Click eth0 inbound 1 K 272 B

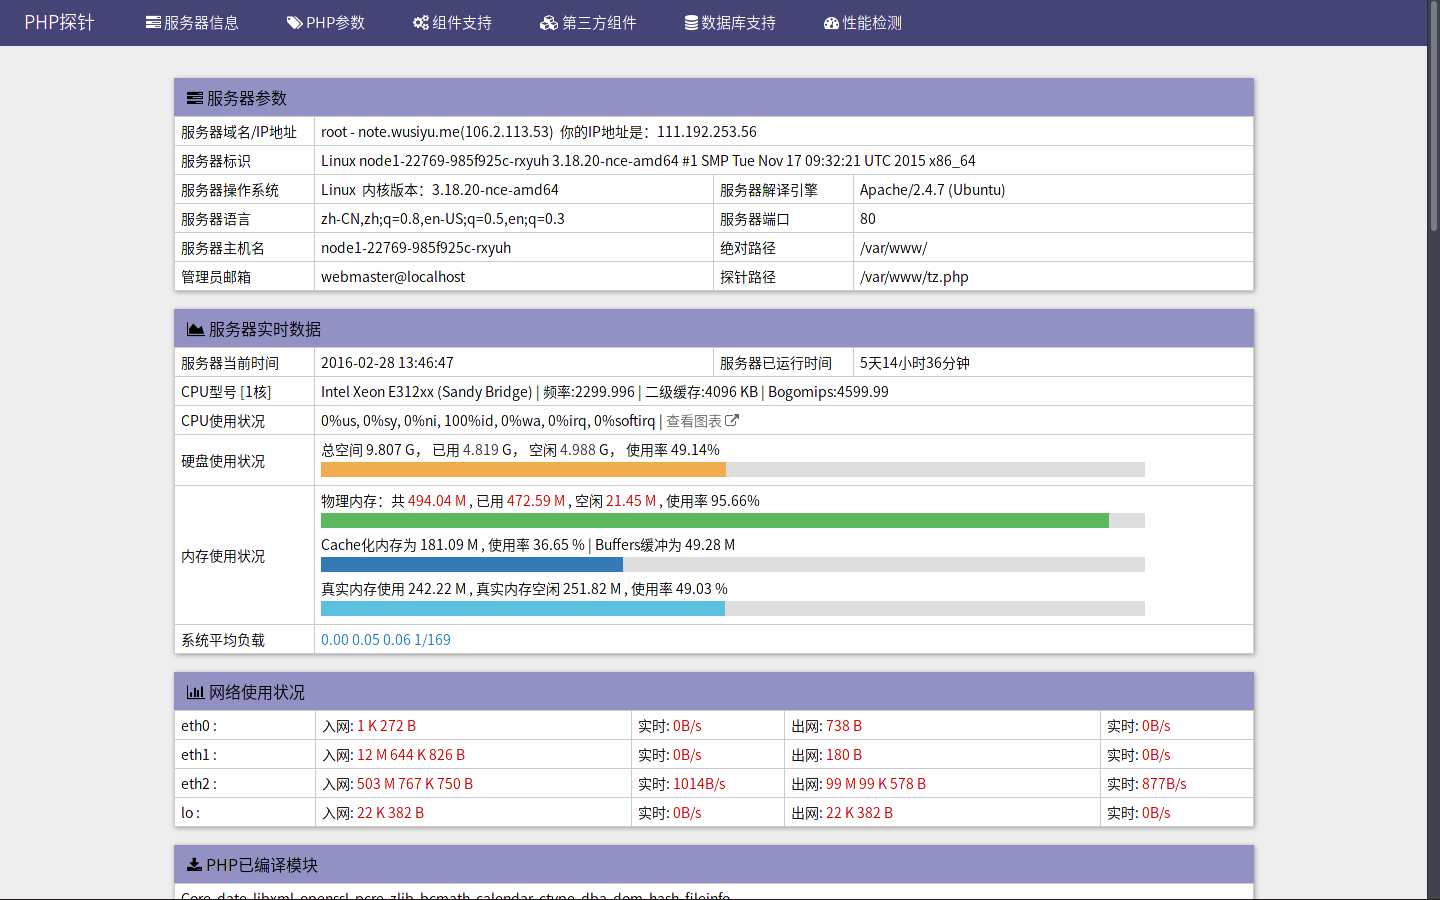pos(386,726)
